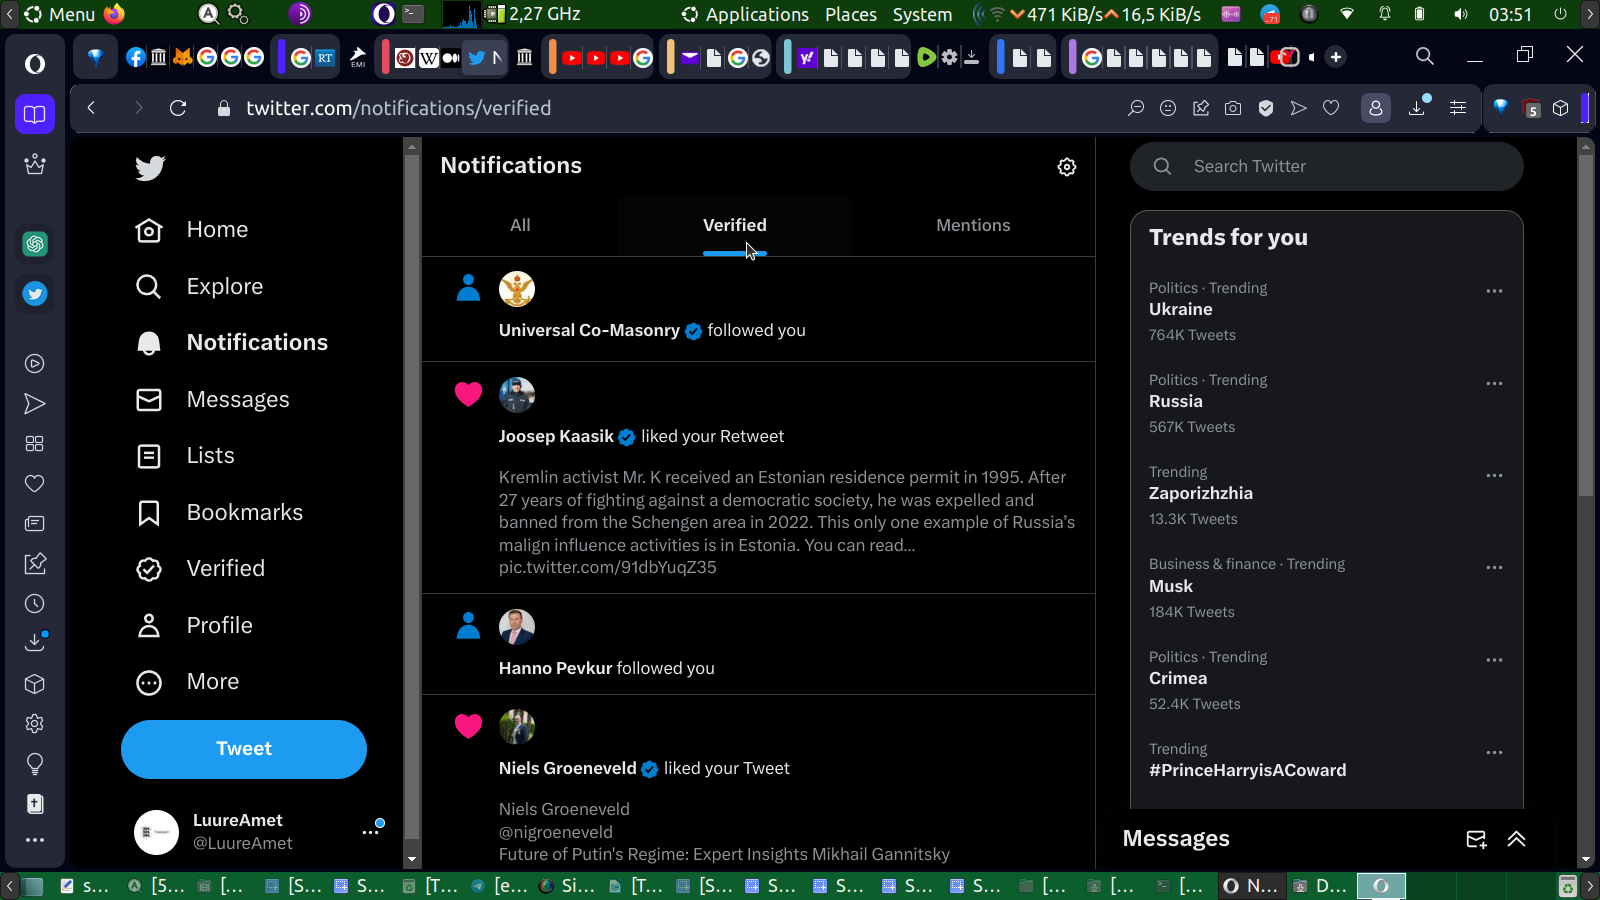
Task: Compose a new message in Messages drawer
Action: [1476, 839]
